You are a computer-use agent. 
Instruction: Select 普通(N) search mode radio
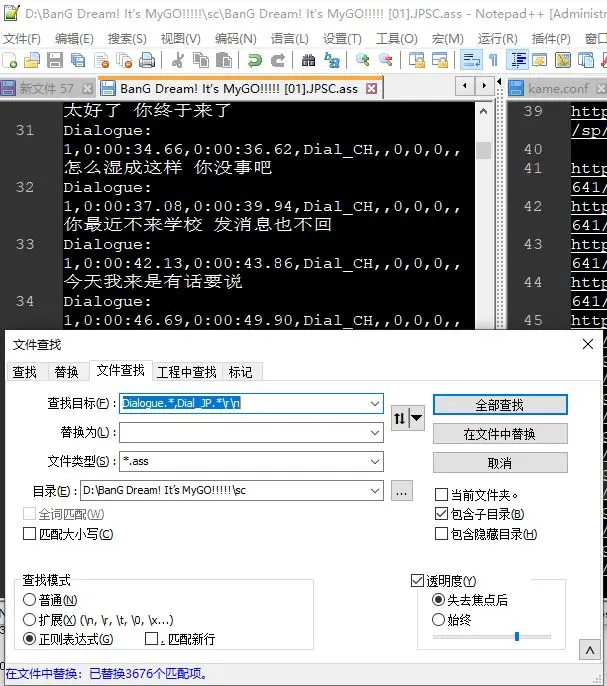29,599
